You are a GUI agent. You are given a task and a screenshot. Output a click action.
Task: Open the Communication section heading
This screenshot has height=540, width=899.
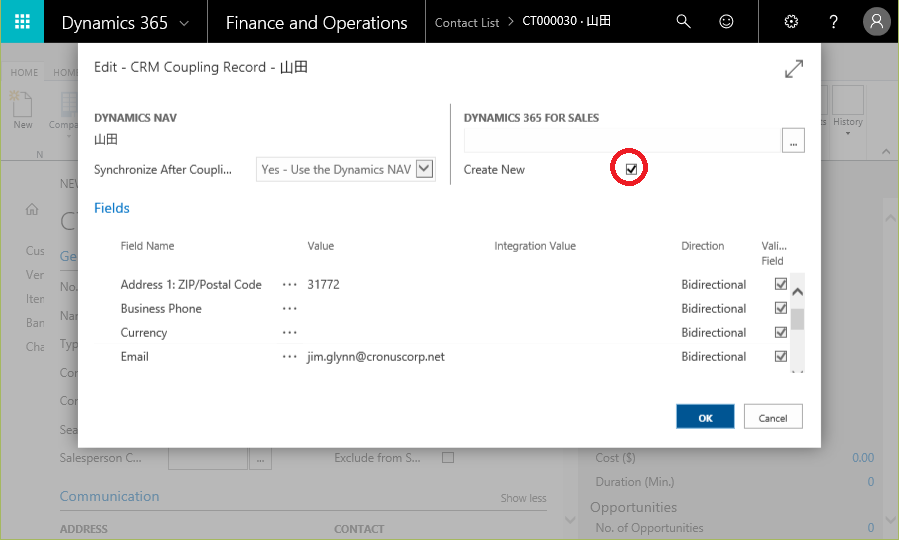click(x=110, y=496)
